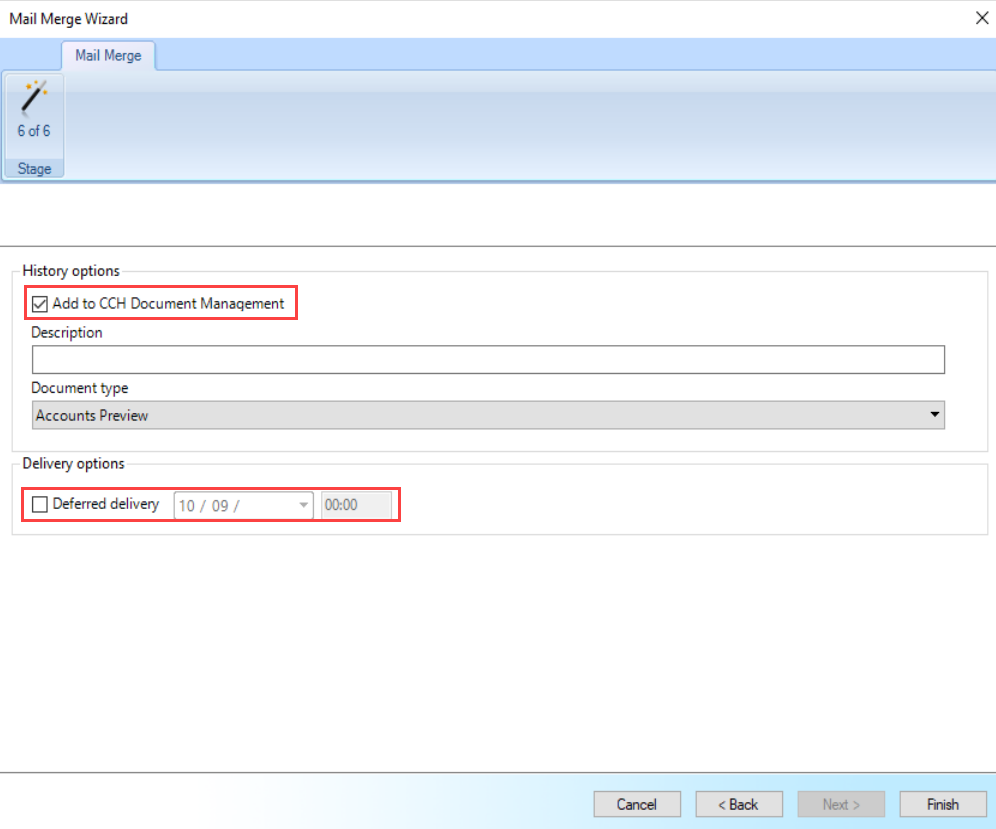Image resolution: width=996 pixels, height=829 pixels.
Task: Close the Mail Merge Wizard window
Action: pos(982,18)
